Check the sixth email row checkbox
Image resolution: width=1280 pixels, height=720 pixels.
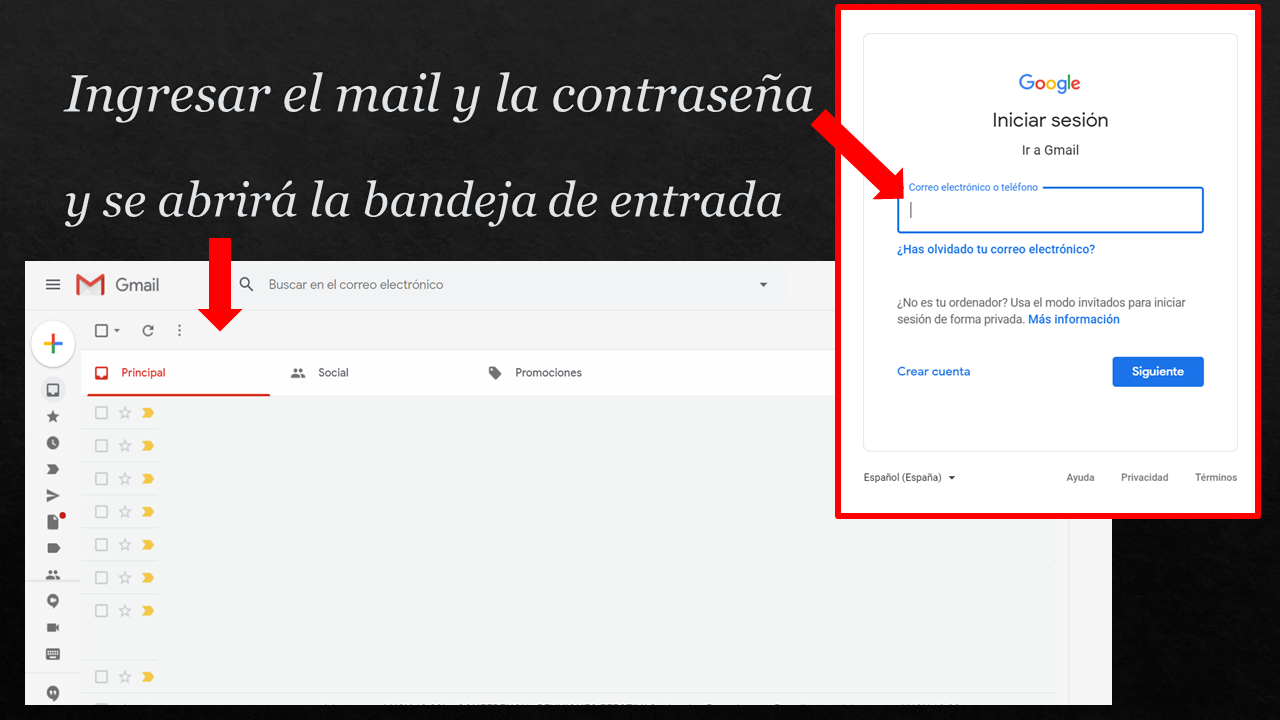(x=101, y=578)
